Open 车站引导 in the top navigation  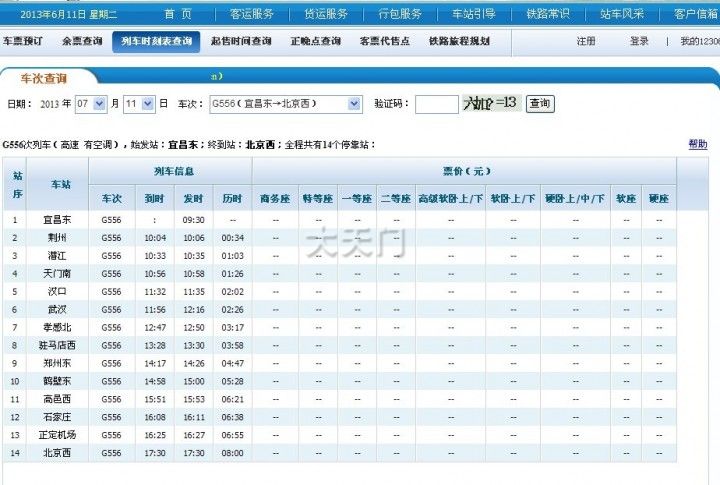pyautogui.click(x=474, y=13)
